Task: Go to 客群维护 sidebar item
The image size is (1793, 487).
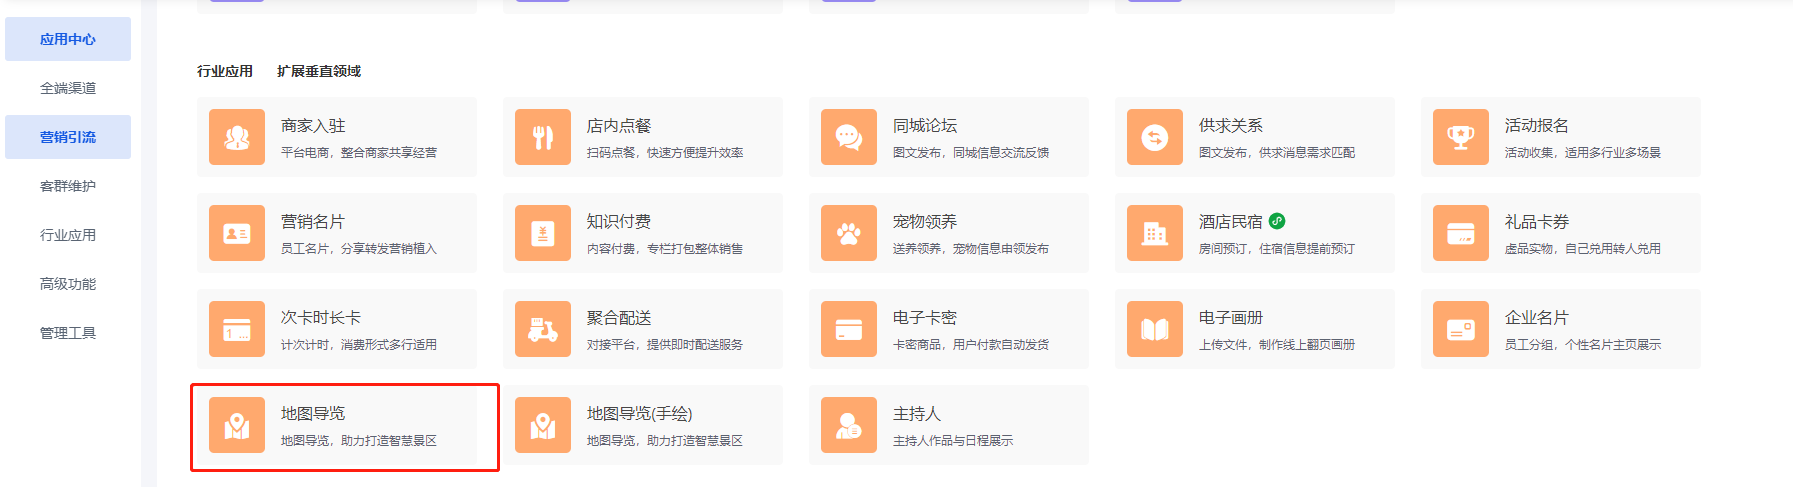Action: [x=68, y=186]
